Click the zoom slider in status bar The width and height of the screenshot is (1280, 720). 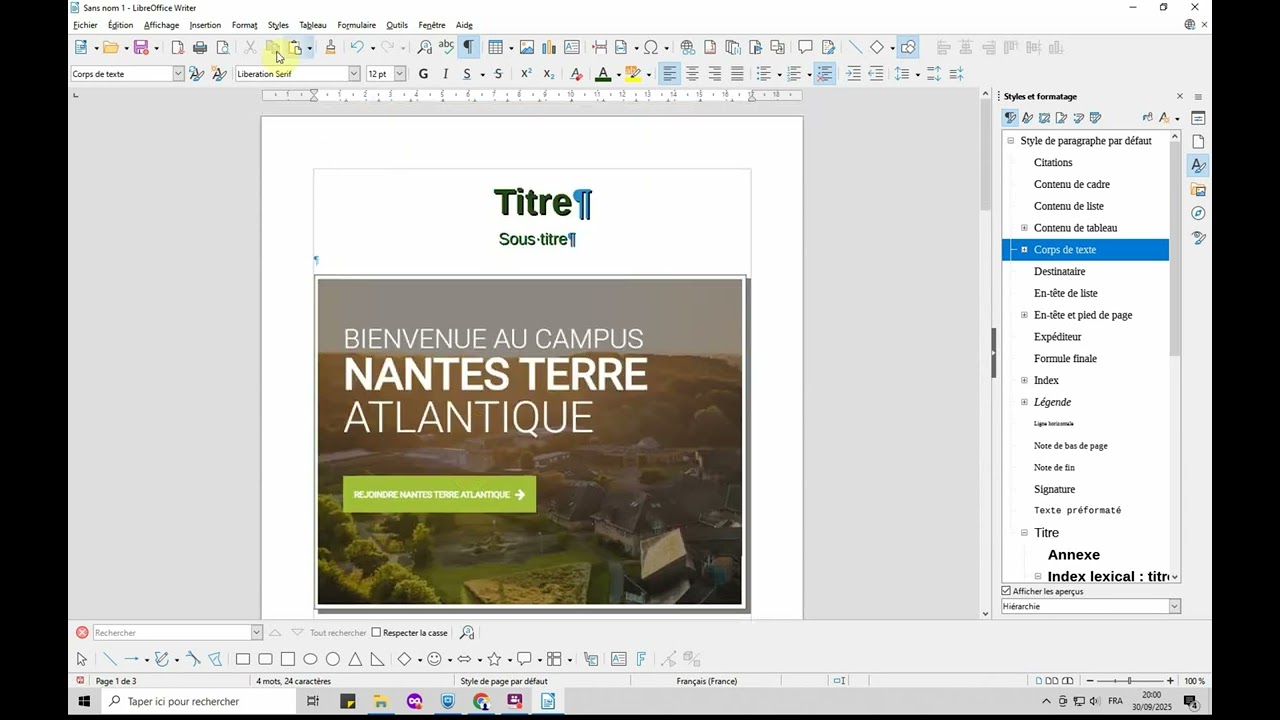click(x=1129, y=681)
